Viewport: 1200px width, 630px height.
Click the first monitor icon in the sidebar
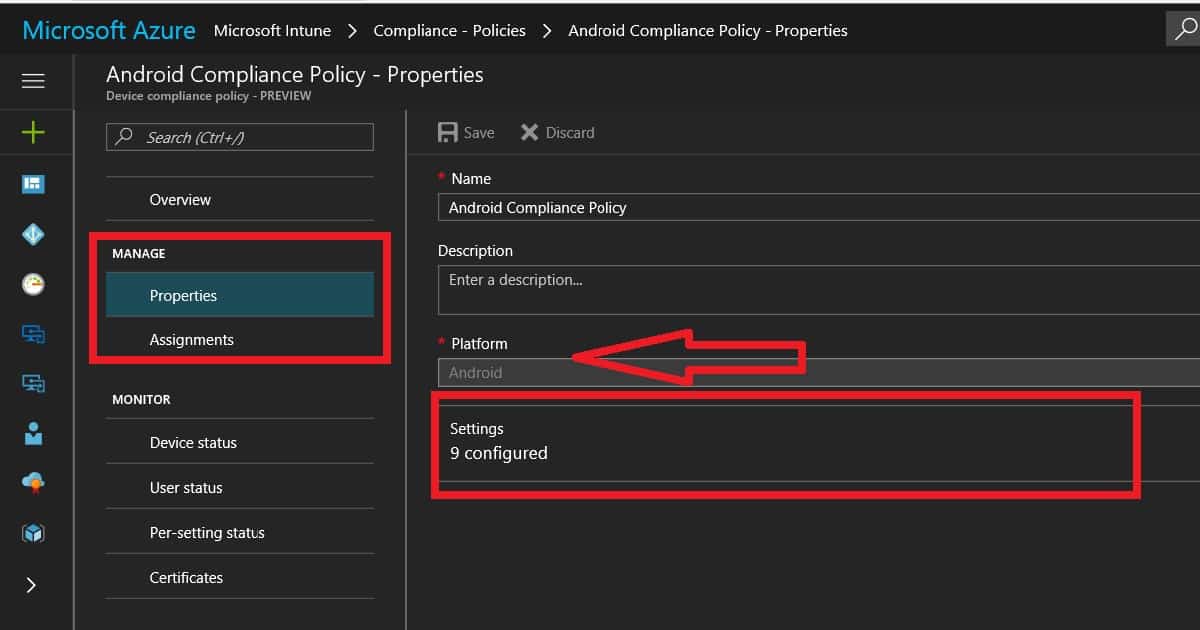[33, 334]
